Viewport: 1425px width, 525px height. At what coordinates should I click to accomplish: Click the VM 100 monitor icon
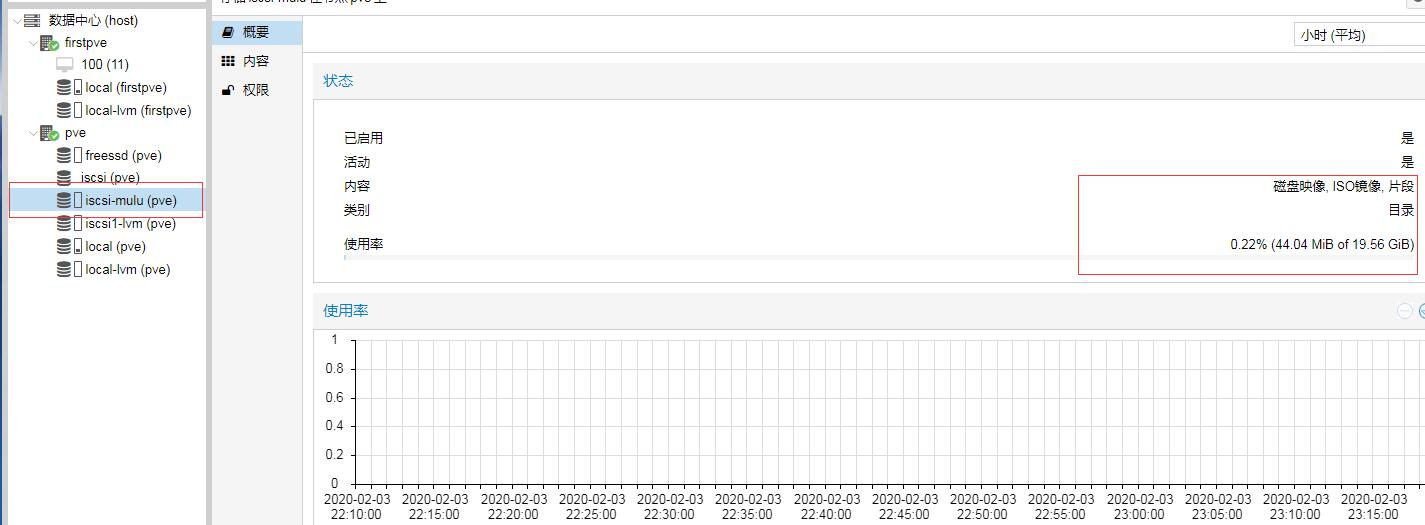(x=65, y=65)
